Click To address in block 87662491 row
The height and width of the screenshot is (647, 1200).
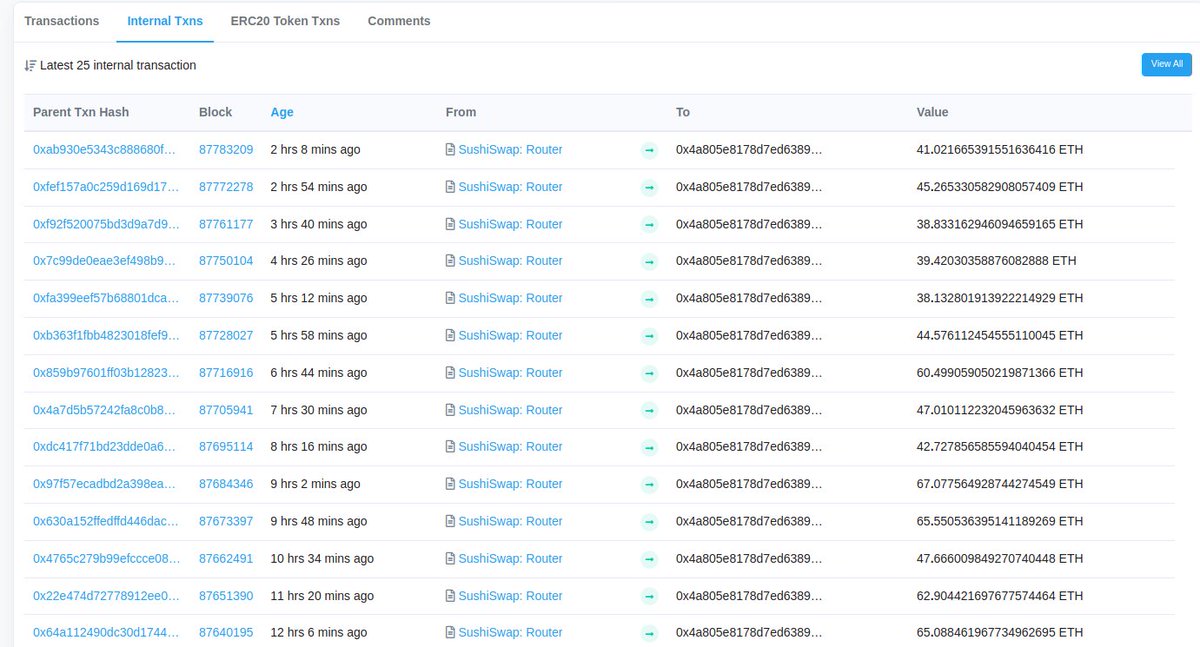[x=749, y=559]
